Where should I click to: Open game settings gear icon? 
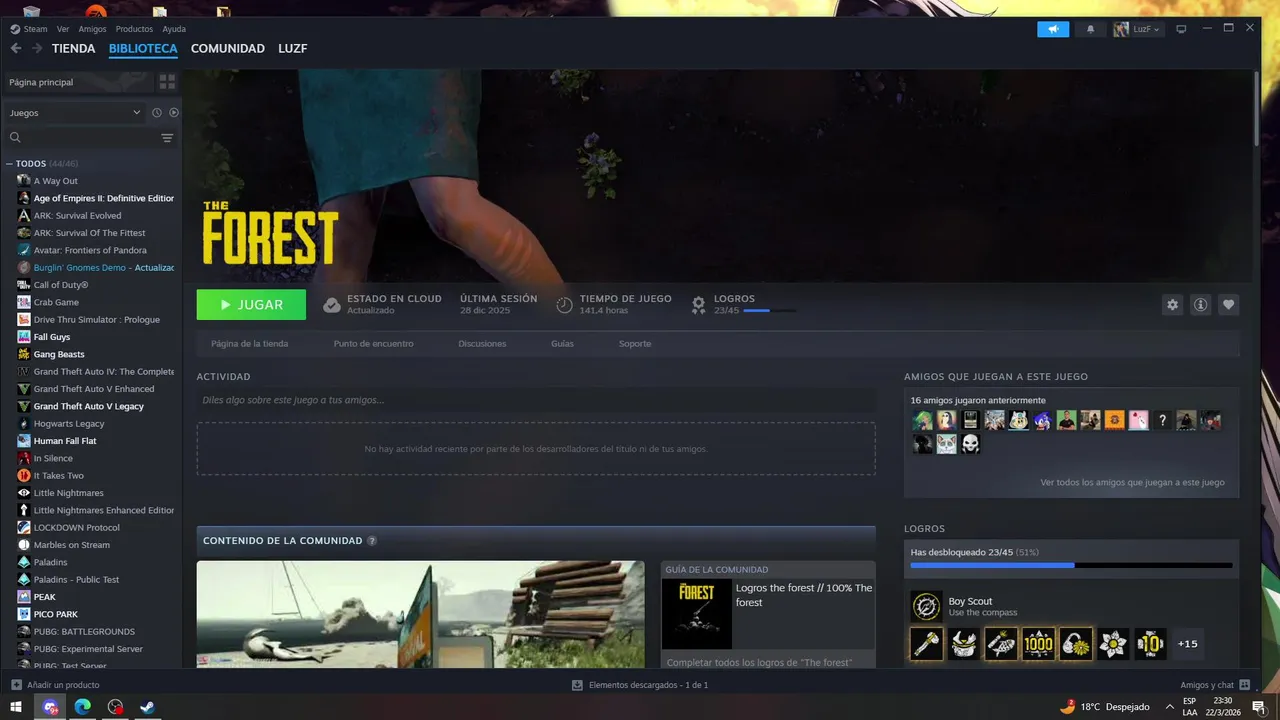[x=1173, y=305]
